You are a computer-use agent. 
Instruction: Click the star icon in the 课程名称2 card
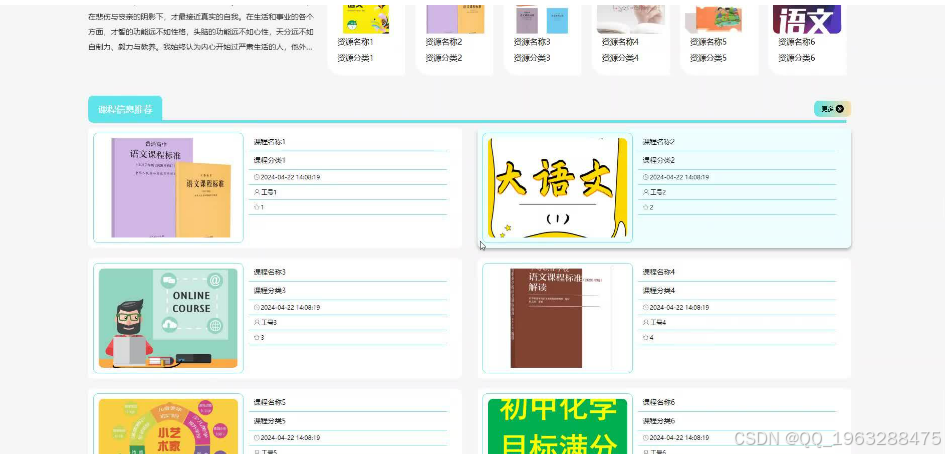click(x=645, y=207)
